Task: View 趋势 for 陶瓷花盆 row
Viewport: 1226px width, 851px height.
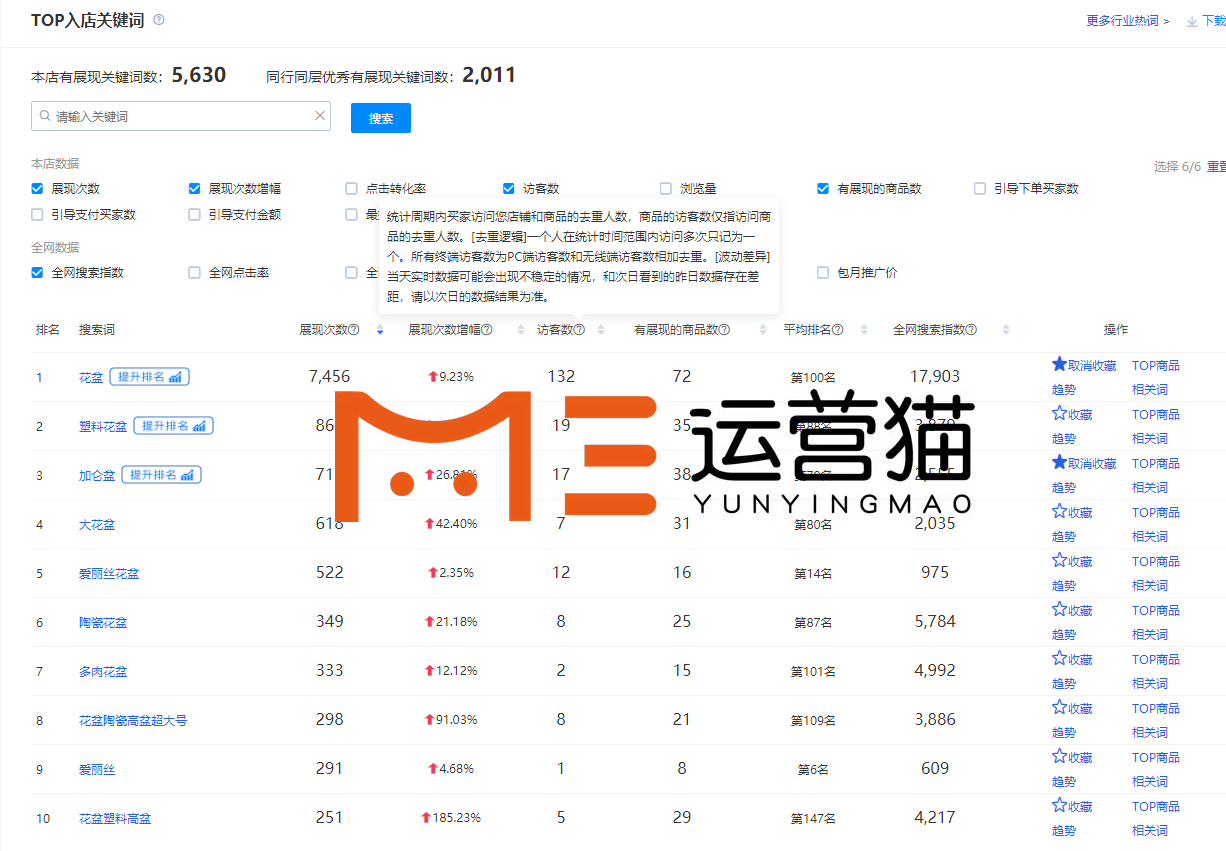Action: [1064, 635]
